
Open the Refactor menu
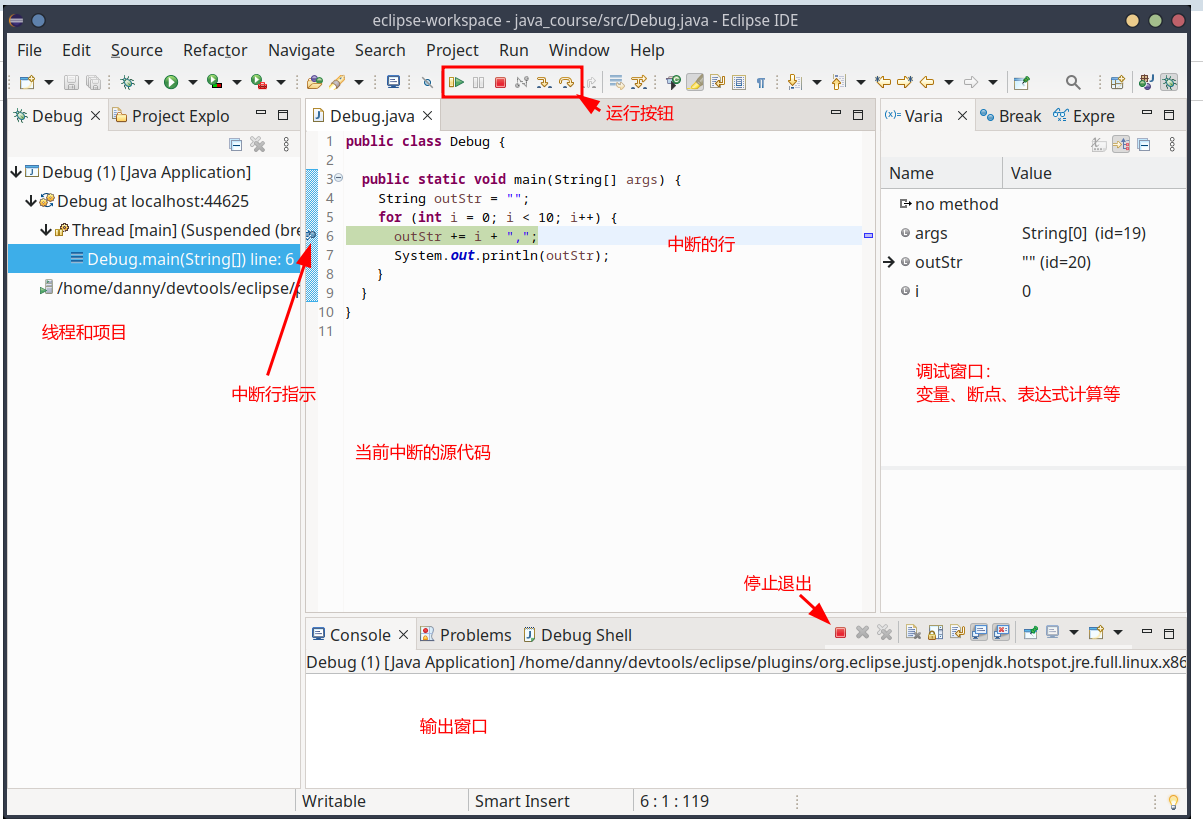(x=215, y=50)
